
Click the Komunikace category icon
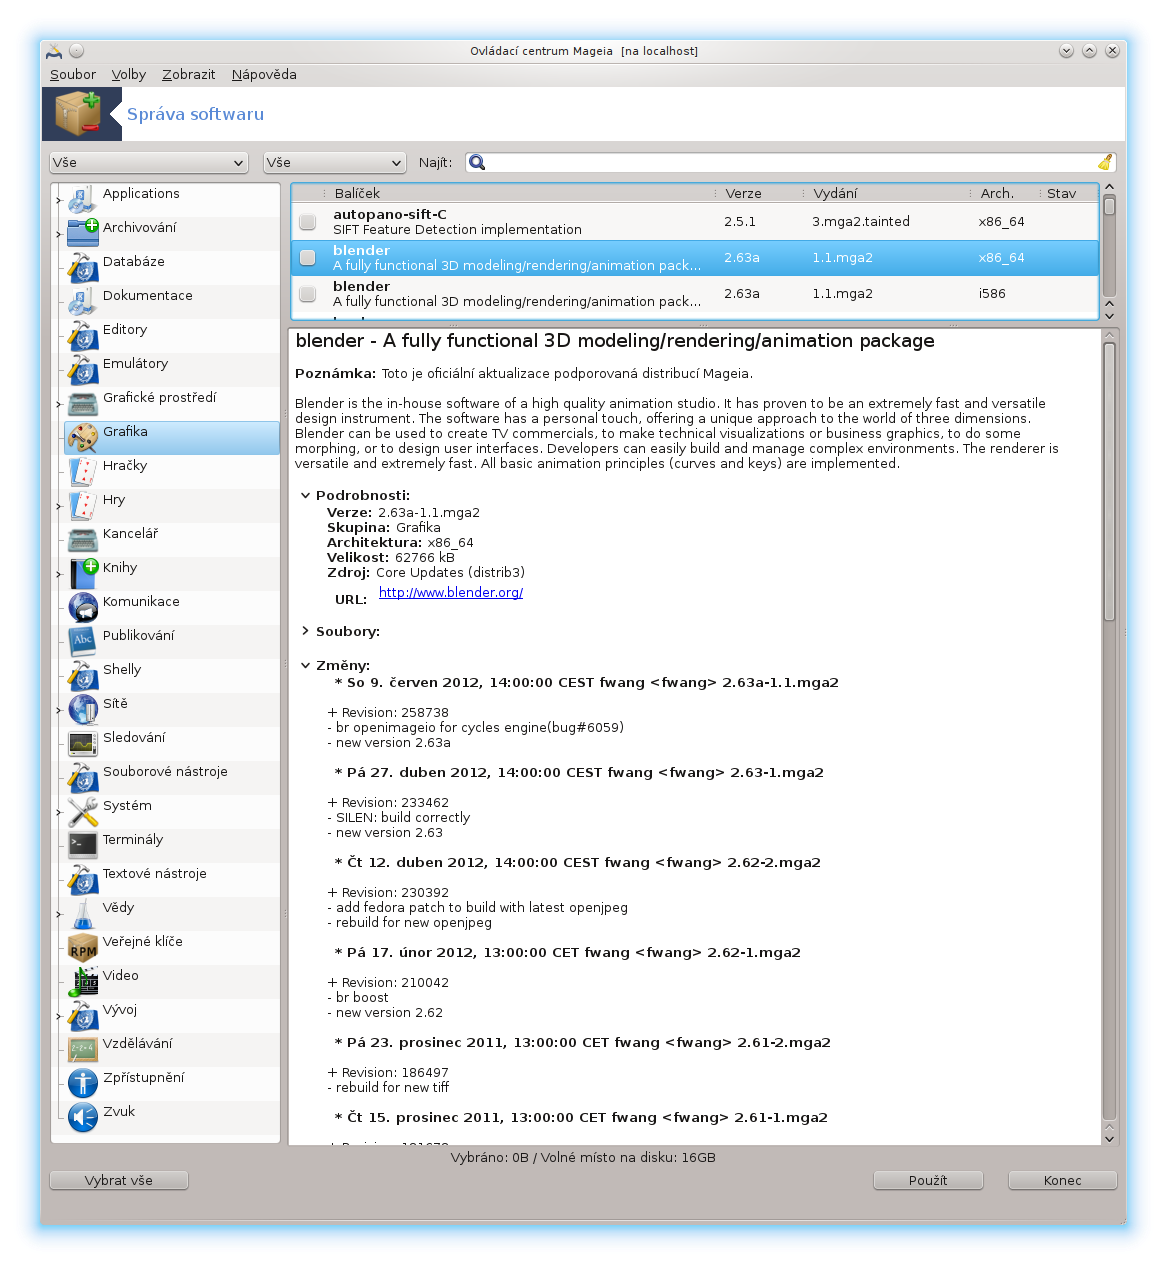click(83, 608)
